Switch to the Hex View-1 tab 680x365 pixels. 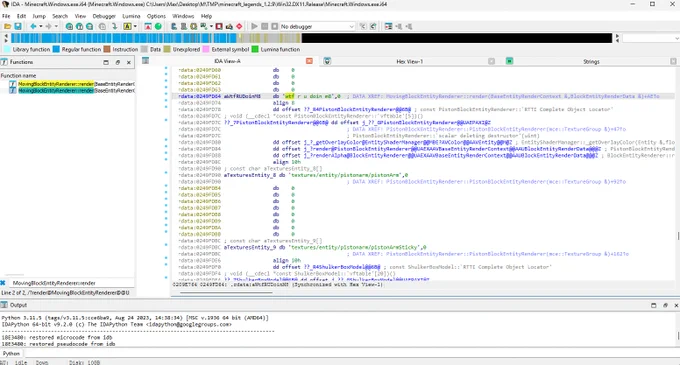pyautogui.click(x=409, y=62)
